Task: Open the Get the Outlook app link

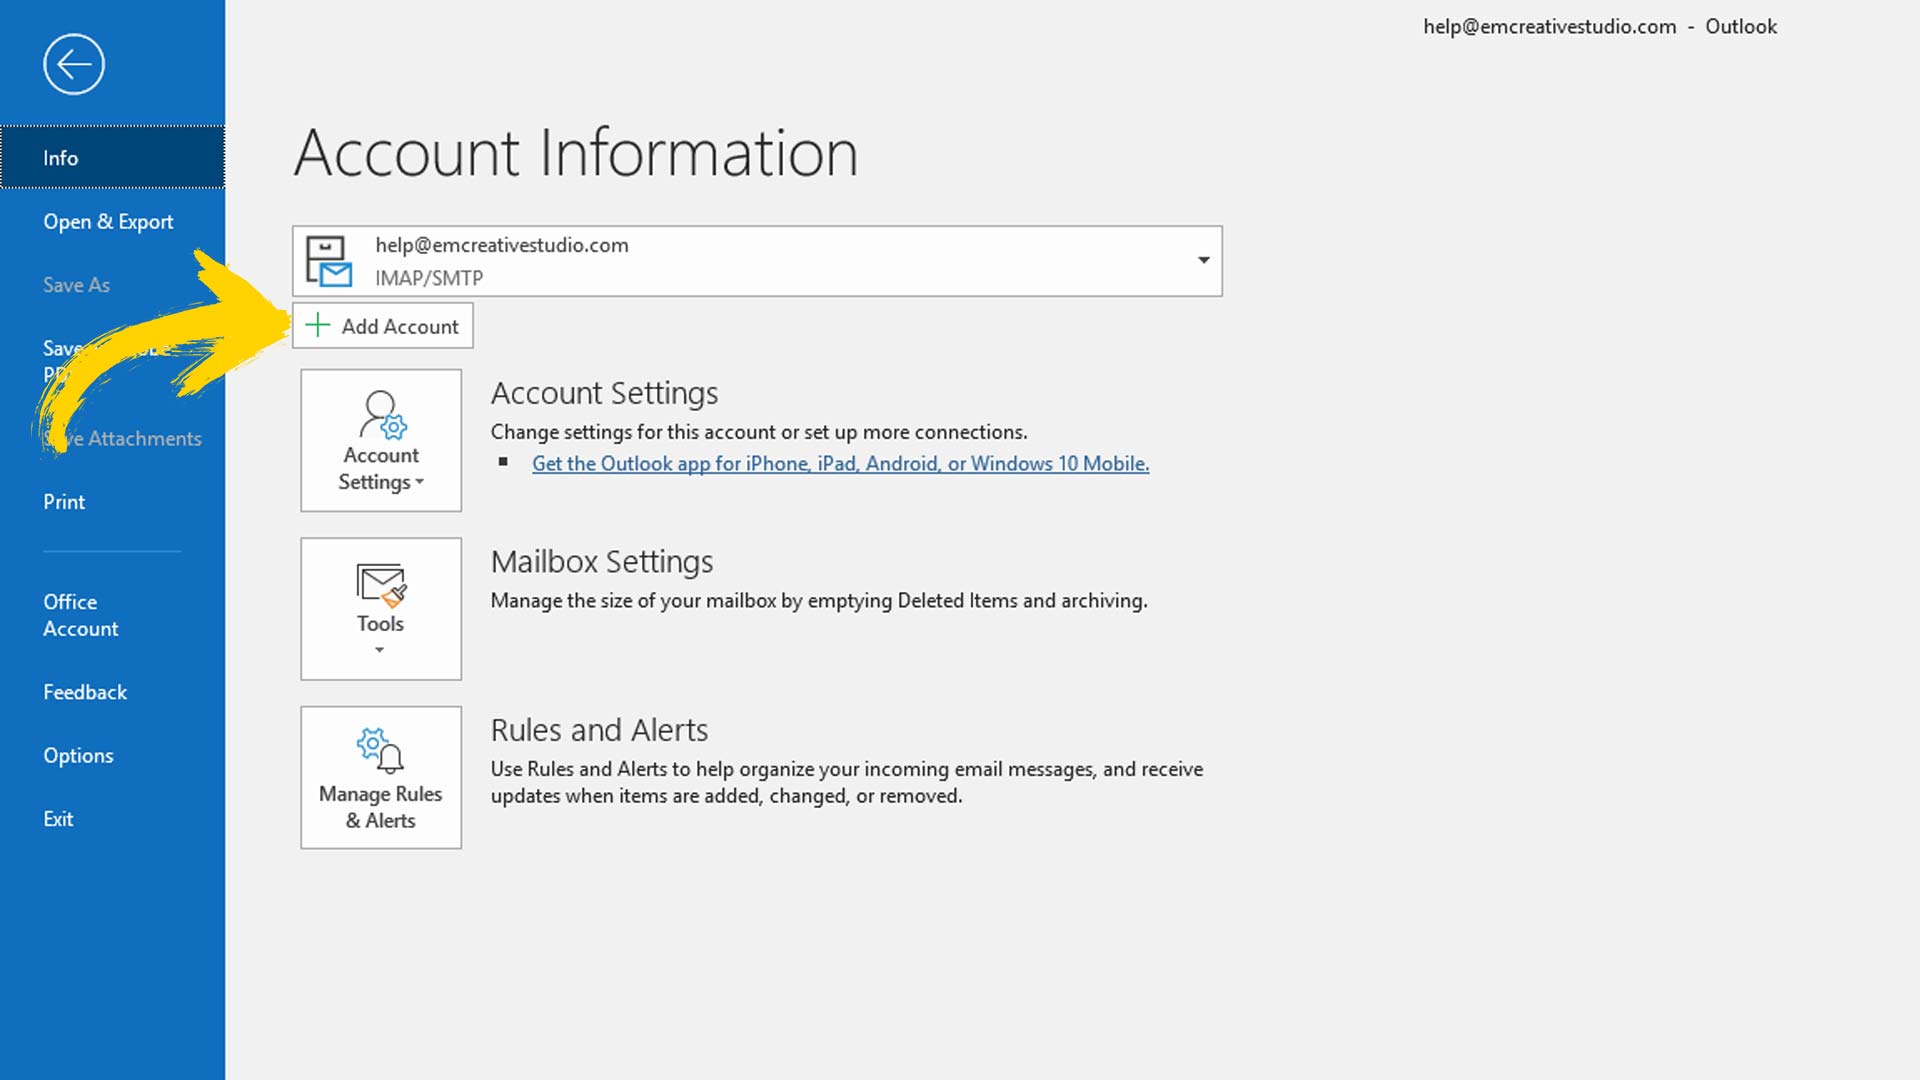Action: tap(840, 464)
